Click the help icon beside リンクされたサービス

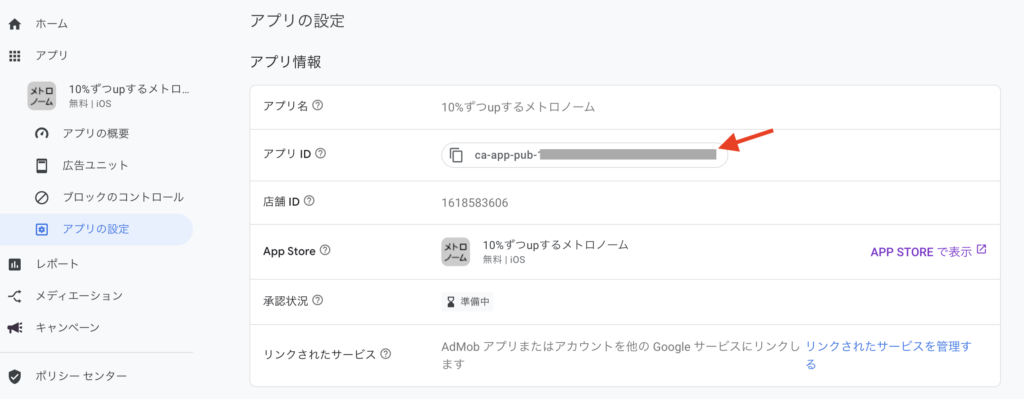pos(385,354)
